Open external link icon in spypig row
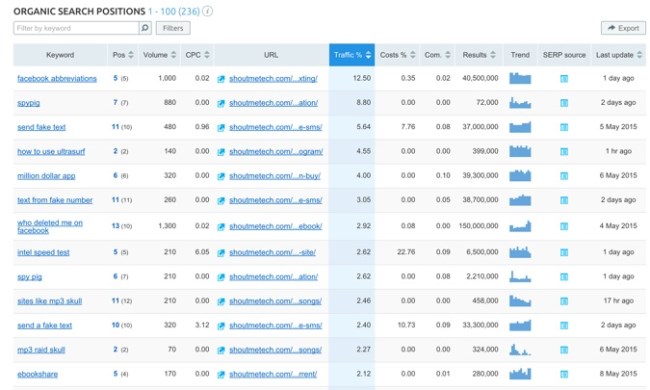This screenshot has width=650, height=390. point(221,103)
